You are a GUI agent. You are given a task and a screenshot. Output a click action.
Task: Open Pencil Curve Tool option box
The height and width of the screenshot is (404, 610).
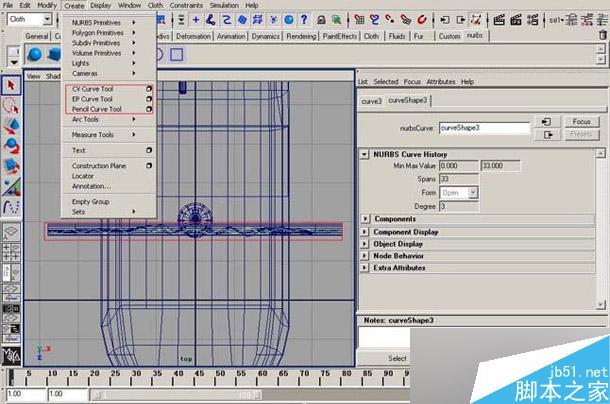tap(149, 109)
